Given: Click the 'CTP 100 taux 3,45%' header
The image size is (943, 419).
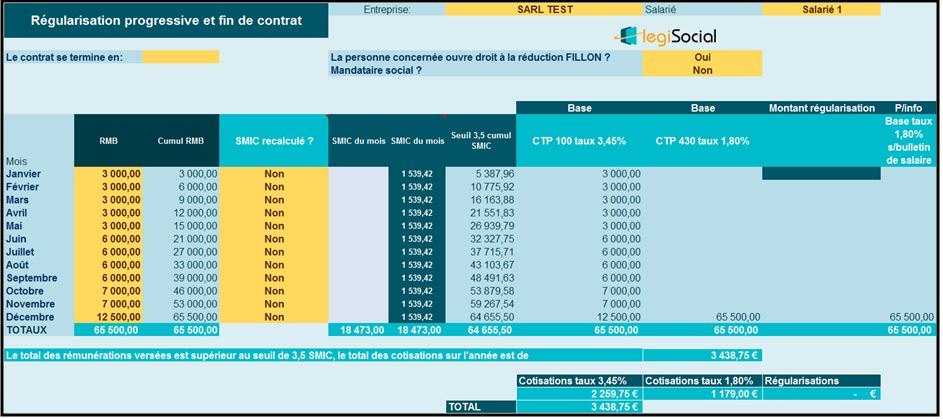Looking at the screenshot, I should coord(579,141).
